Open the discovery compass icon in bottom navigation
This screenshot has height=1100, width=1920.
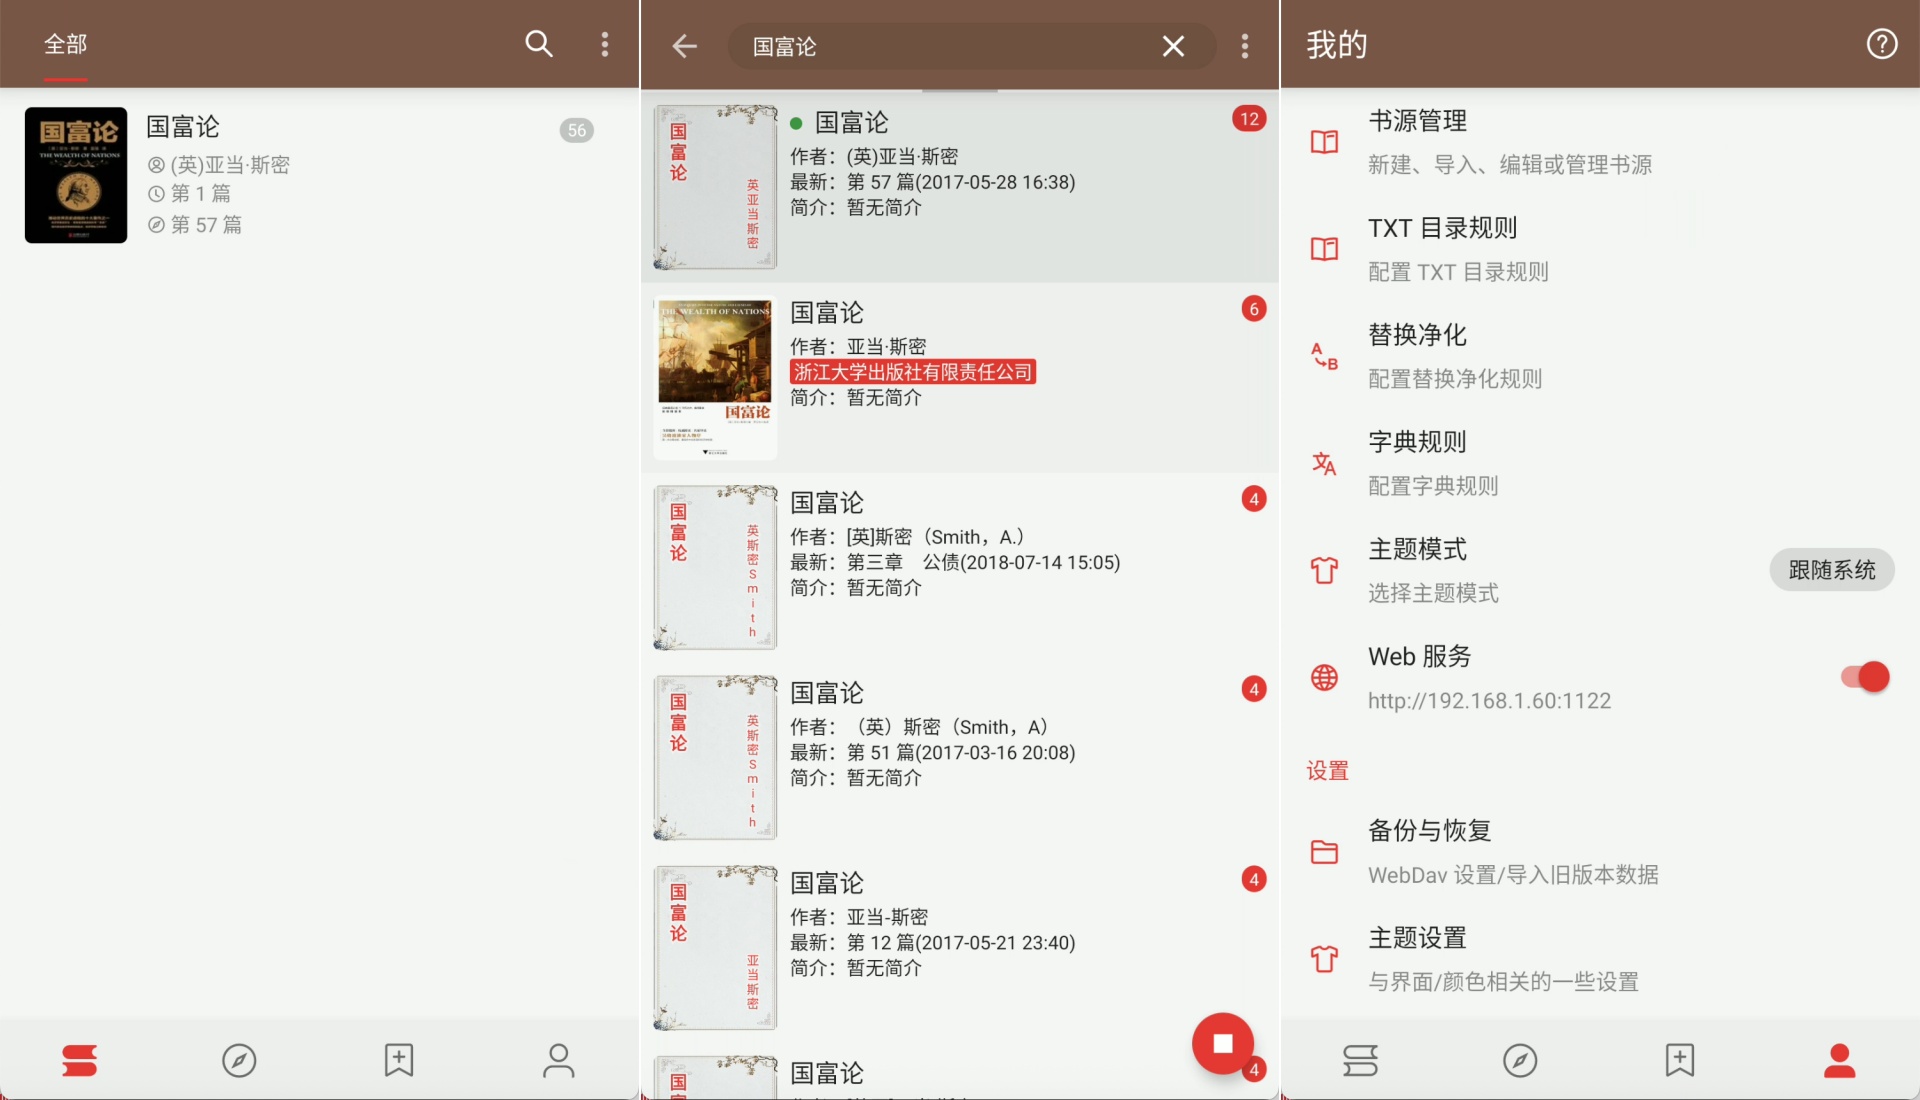click(239, 1060)
